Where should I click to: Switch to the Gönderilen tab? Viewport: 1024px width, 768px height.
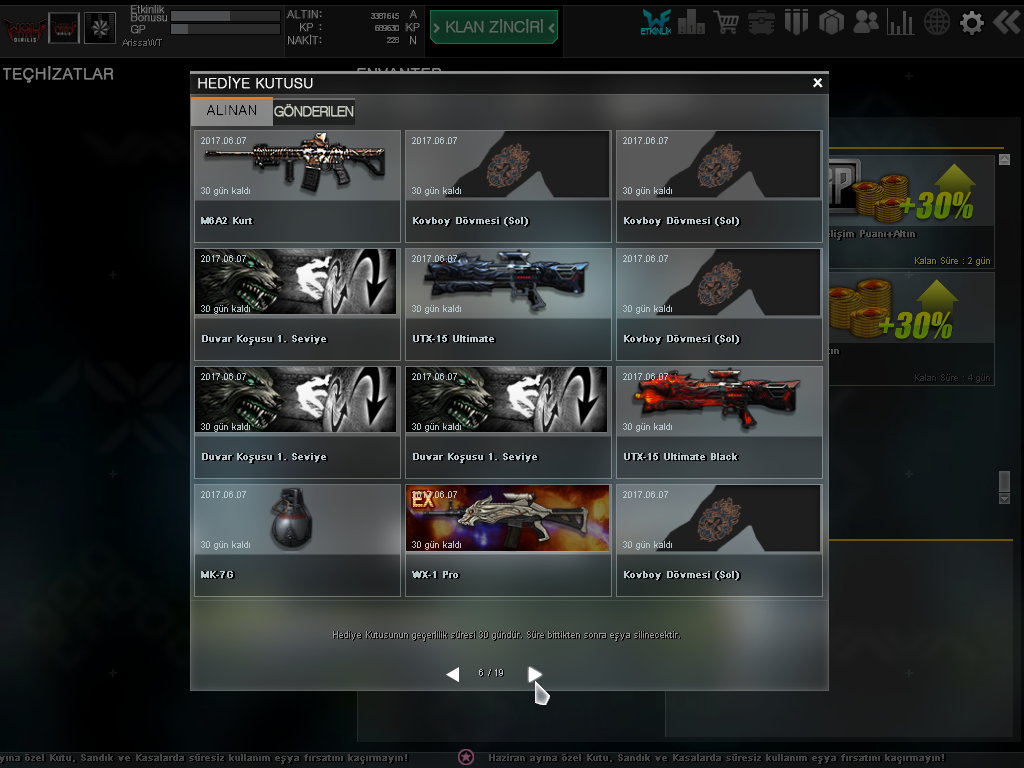pyautogui.click(x=313, y=111)
